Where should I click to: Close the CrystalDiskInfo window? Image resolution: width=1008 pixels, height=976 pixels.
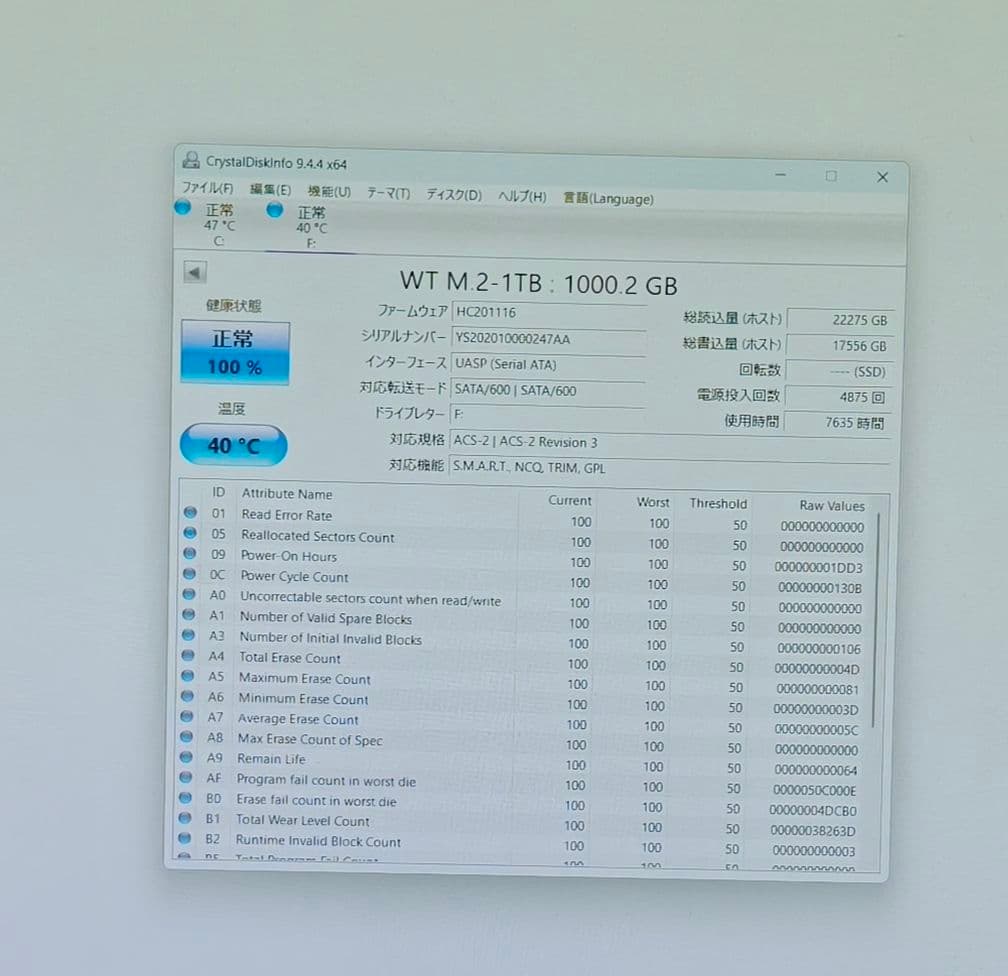(x=882, y=177)
